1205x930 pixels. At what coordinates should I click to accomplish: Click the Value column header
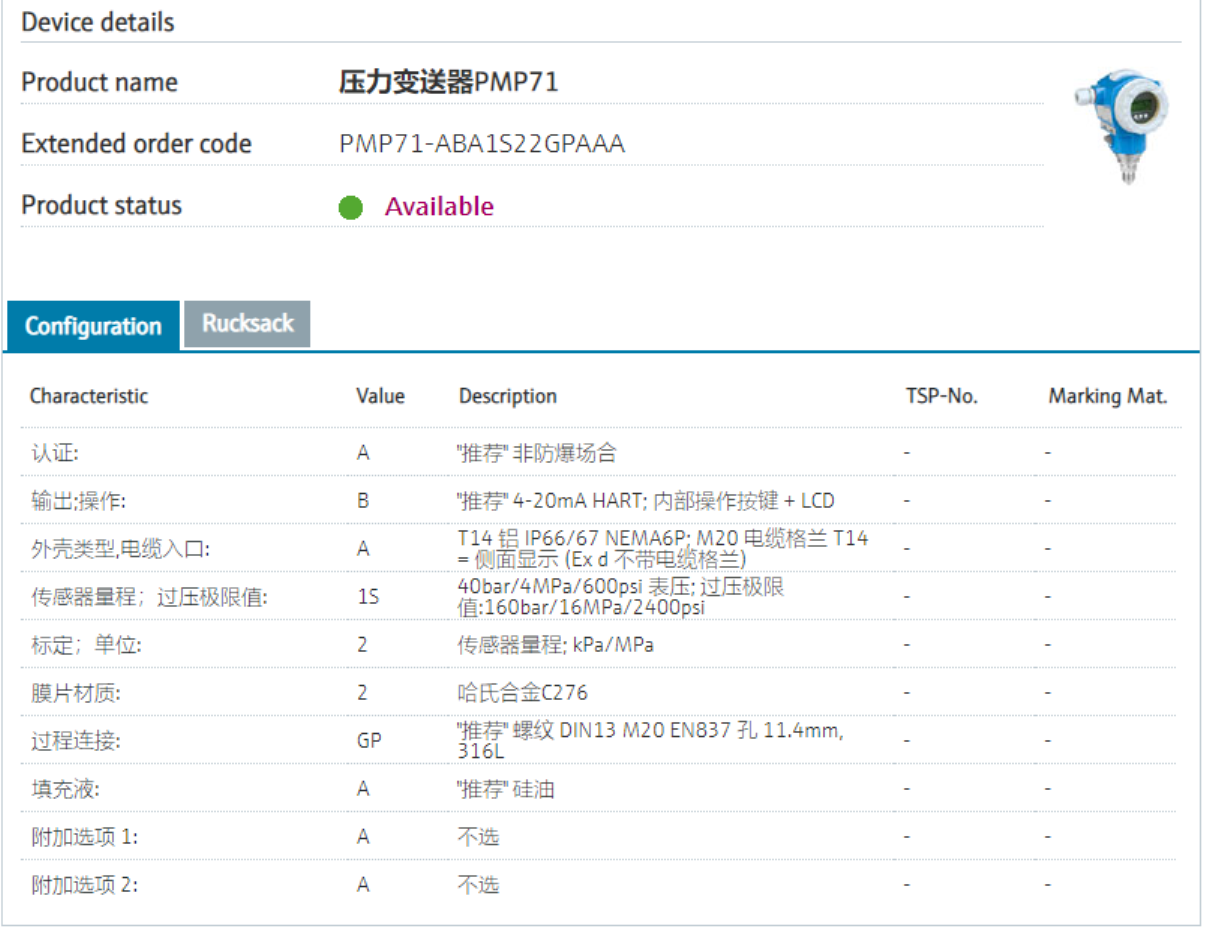click(x=380, y=396)
